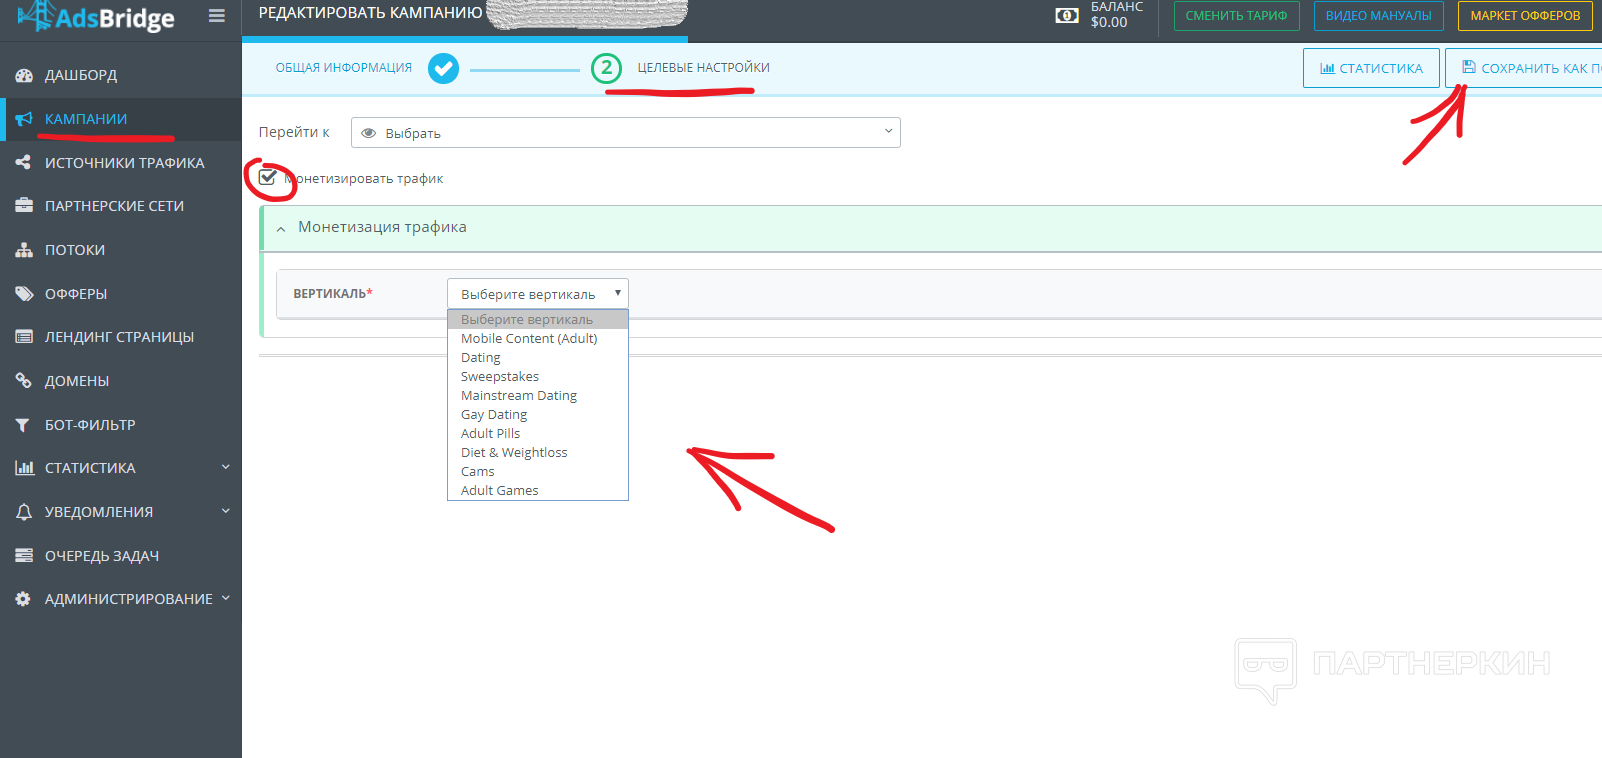
Task: Click the $0.00 balance amount
Action: click(x=1109, y=22)
